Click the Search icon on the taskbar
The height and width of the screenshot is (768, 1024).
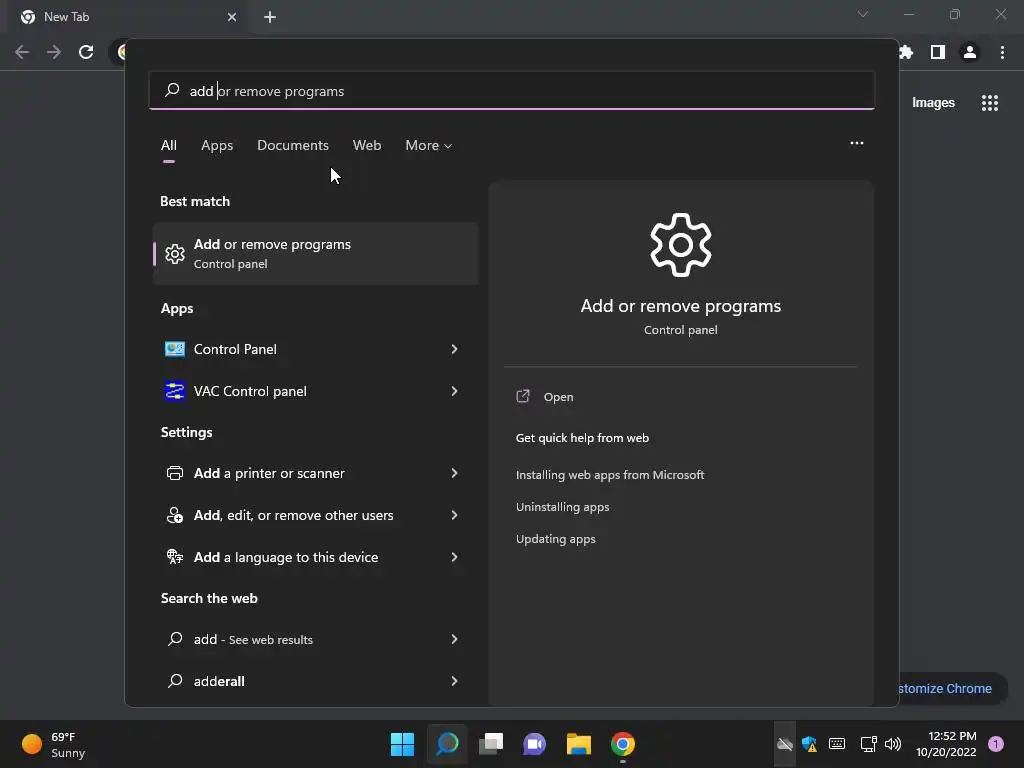[447, 744]
